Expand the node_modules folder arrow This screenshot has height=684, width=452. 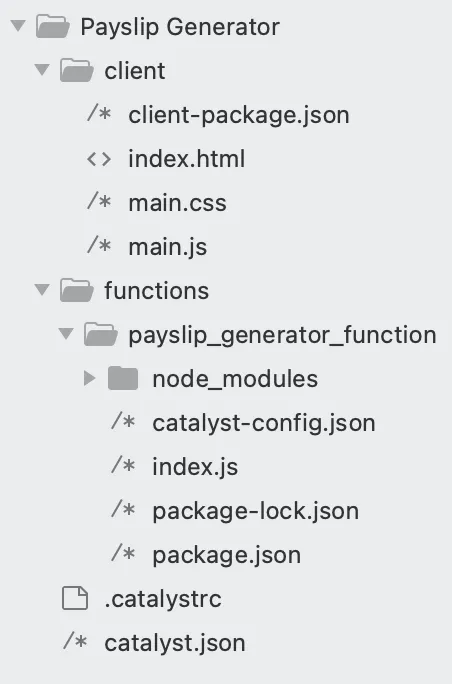89,378
